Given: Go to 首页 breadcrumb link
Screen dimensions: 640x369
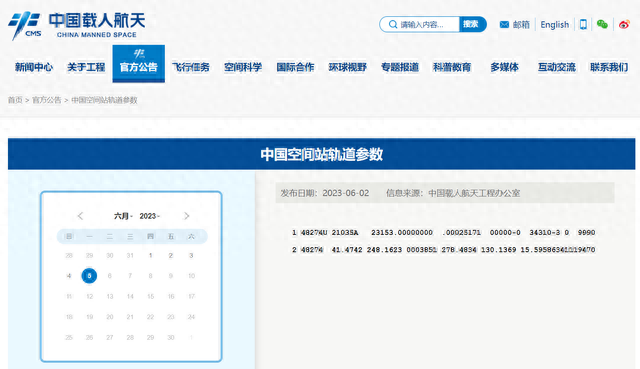Looking at the screenshot, I should [15, 100].
